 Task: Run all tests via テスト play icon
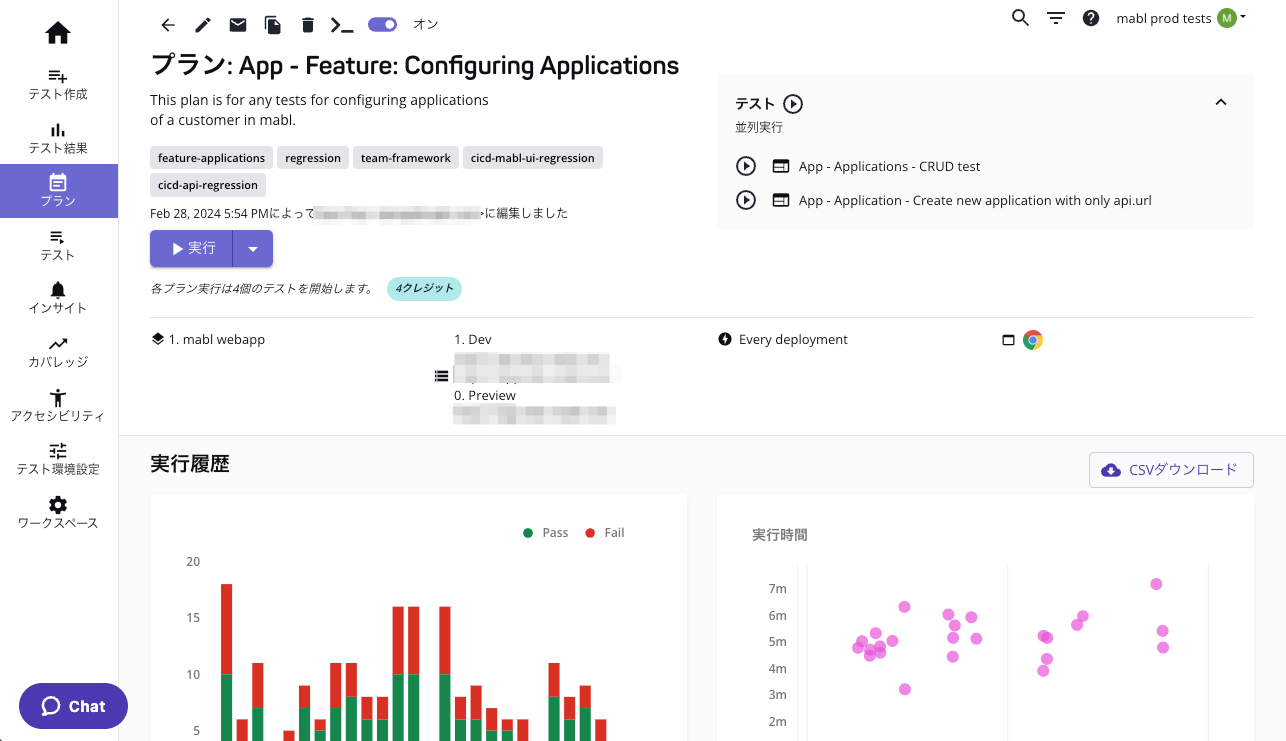coord(793,104)
